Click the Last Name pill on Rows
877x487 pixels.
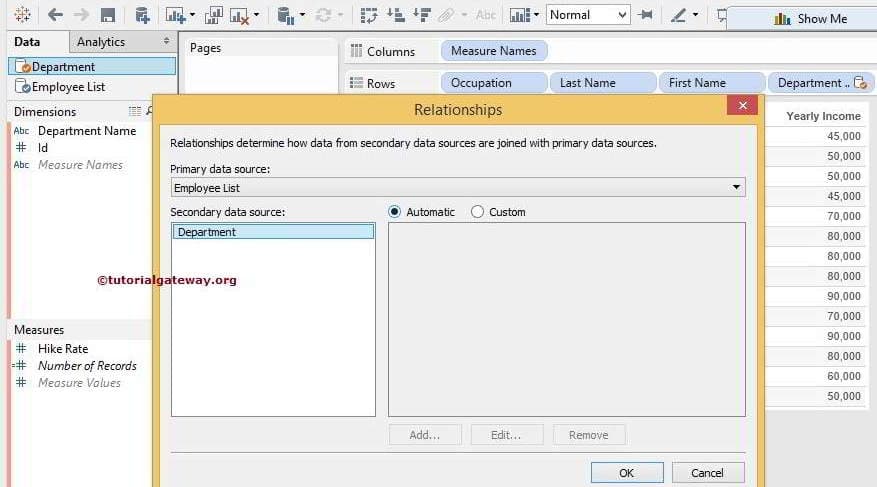pyautogui.click(x=602, y=83)
